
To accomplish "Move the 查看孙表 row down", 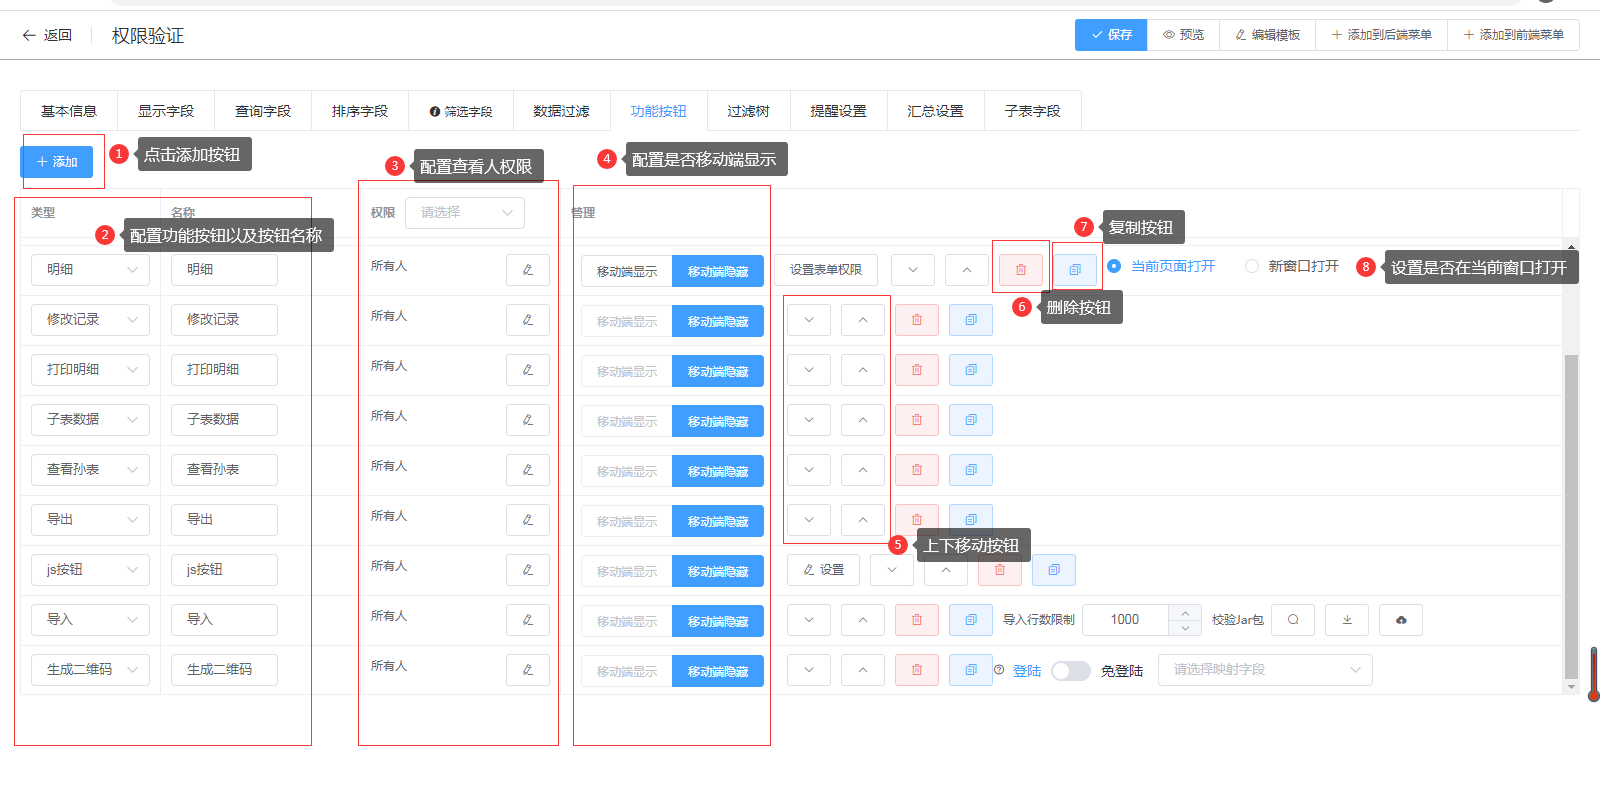I will point(809,470).
